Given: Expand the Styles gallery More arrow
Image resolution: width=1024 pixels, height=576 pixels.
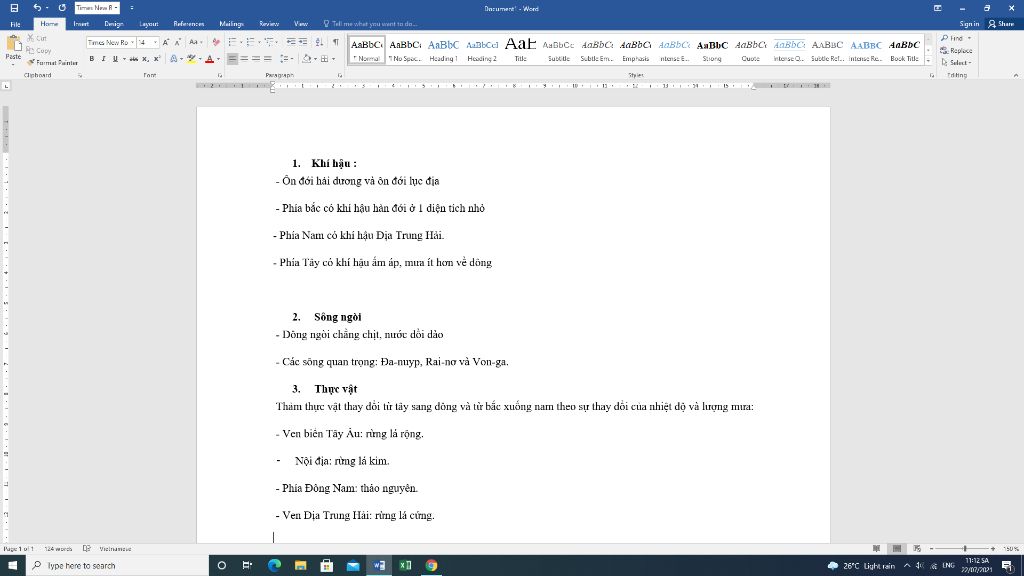Looking at the screenshot, I should pyautogui.click(x=928, y=60).
